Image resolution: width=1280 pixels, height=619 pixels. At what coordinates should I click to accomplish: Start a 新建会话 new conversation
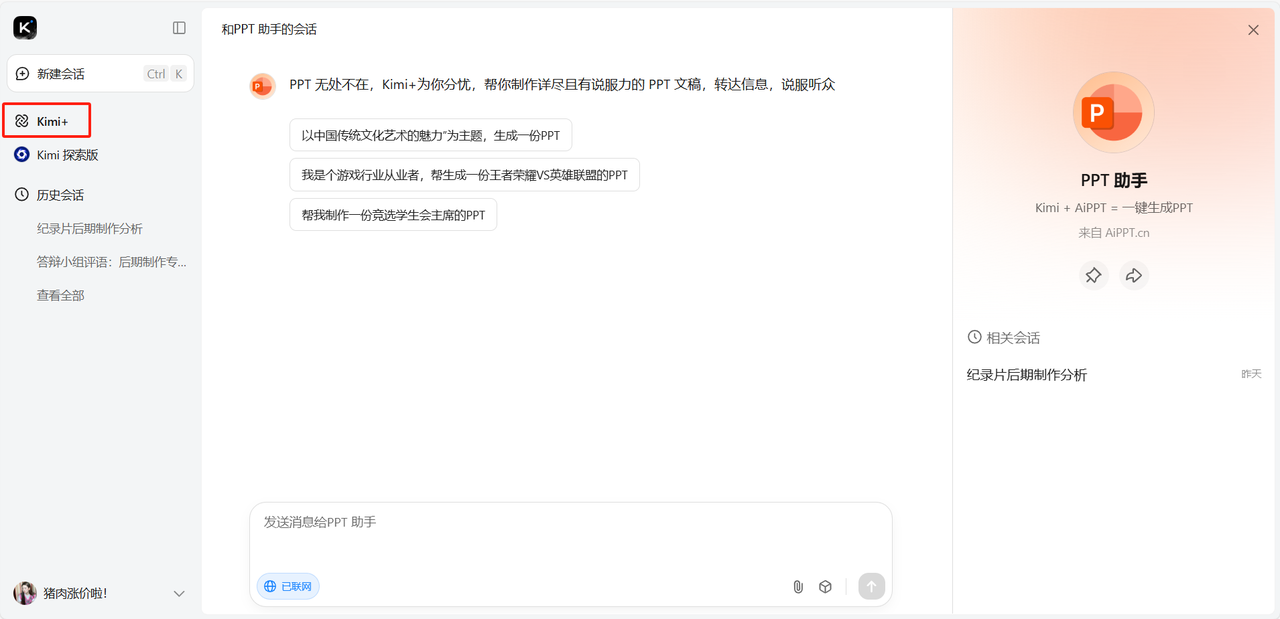(x=100, y=74)
